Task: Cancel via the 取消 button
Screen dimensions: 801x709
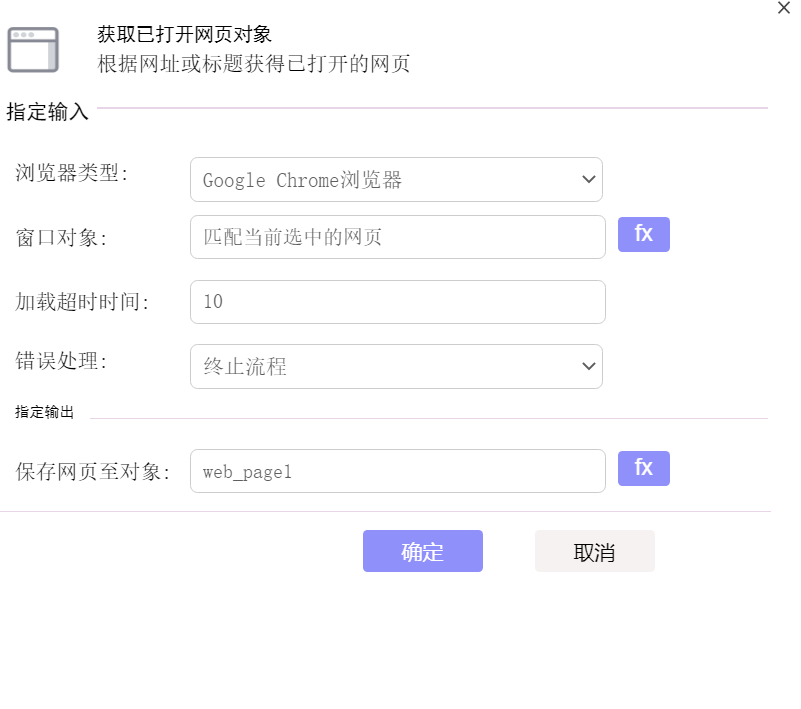Action: [x=595, y=551]
